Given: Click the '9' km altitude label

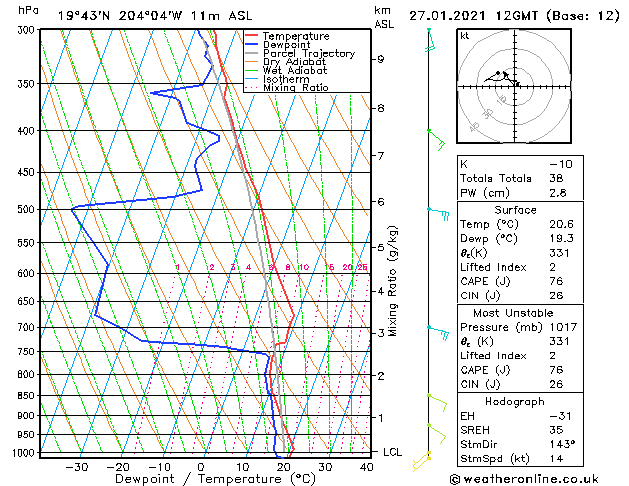Looking at the screenshot, I should click(380, 59).
